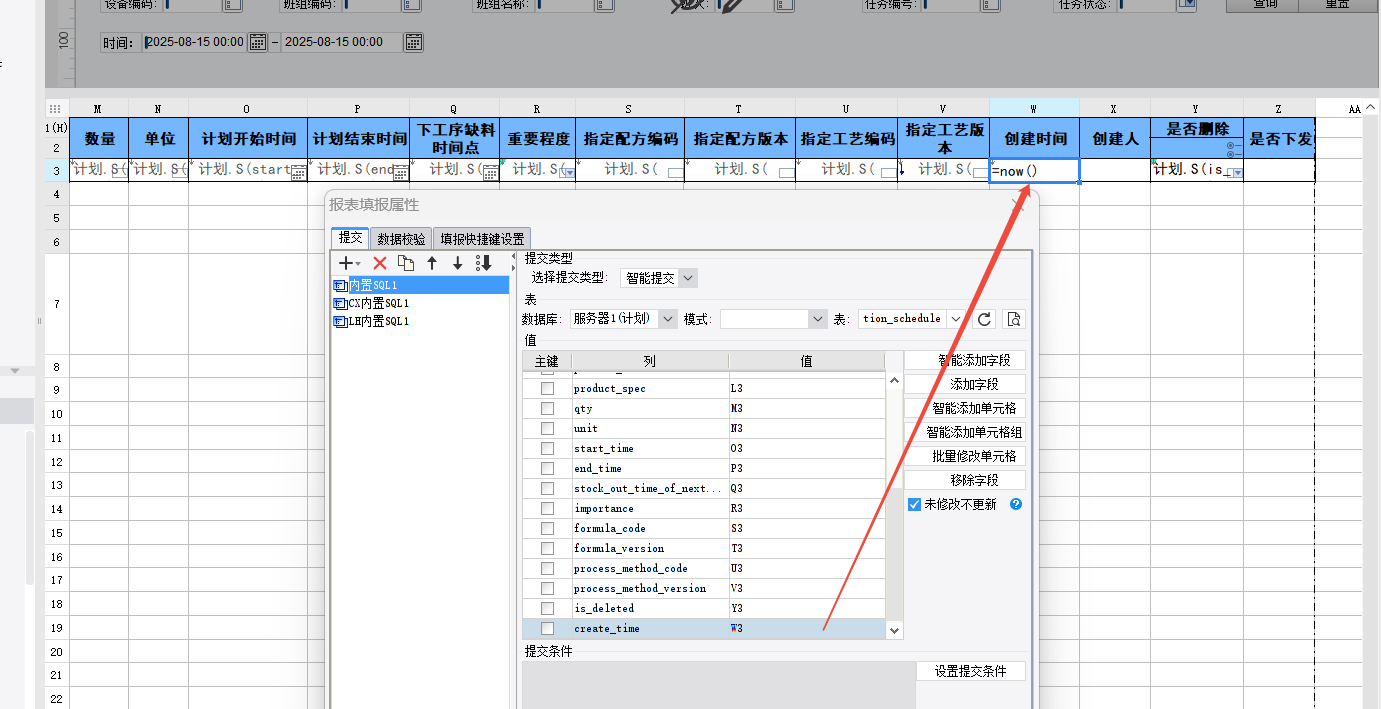Move the selected submit item down
1381x709 pixels.
point(458,263)
